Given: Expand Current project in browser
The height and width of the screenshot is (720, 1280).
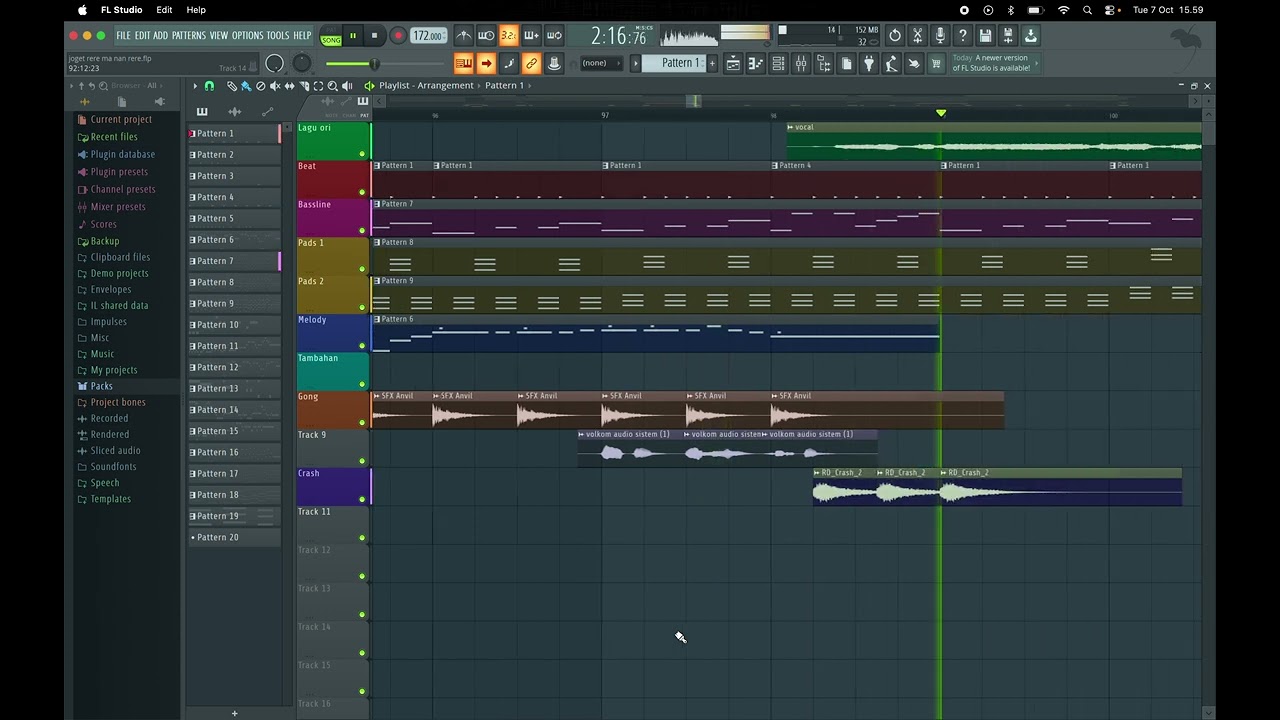Looking at the screenshot, I should [x=121, y=119].
